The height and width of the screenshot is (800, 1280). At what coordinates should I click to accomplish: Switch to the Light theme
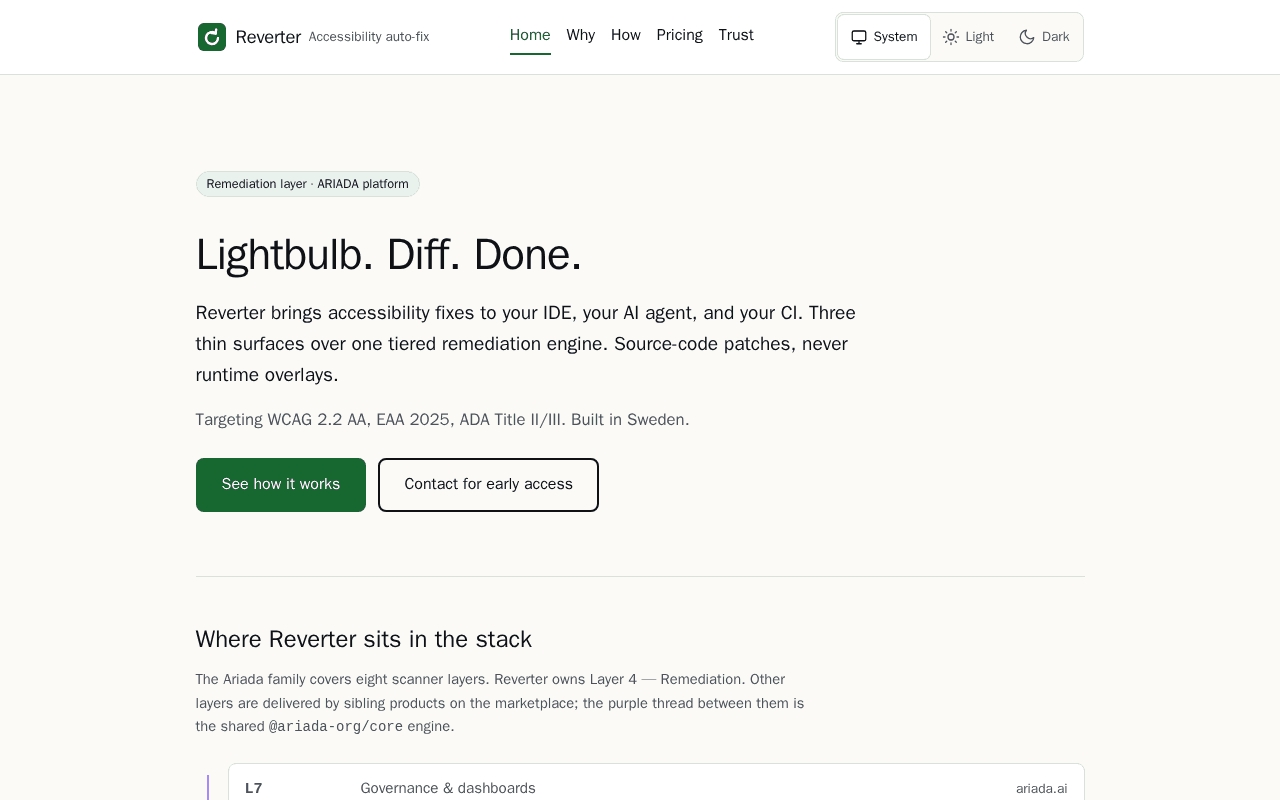(x=968, y=37)
